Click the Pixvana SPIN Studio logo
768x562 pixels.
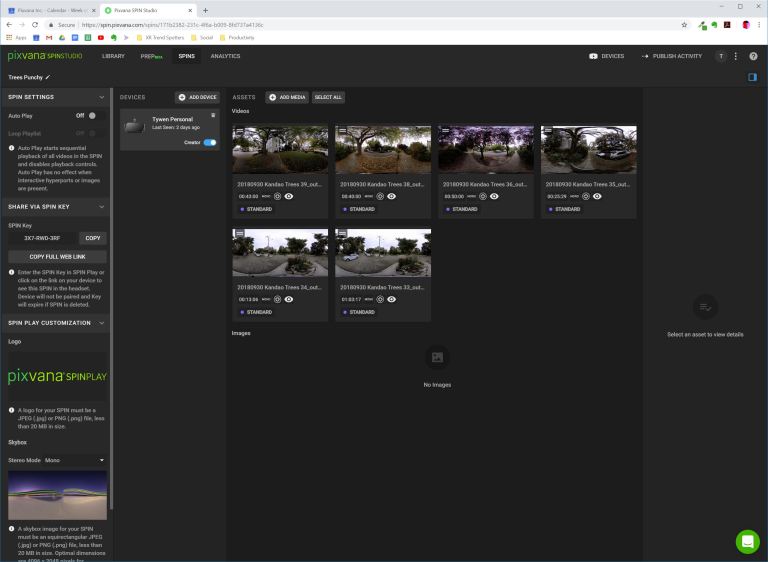coord(45,56)
